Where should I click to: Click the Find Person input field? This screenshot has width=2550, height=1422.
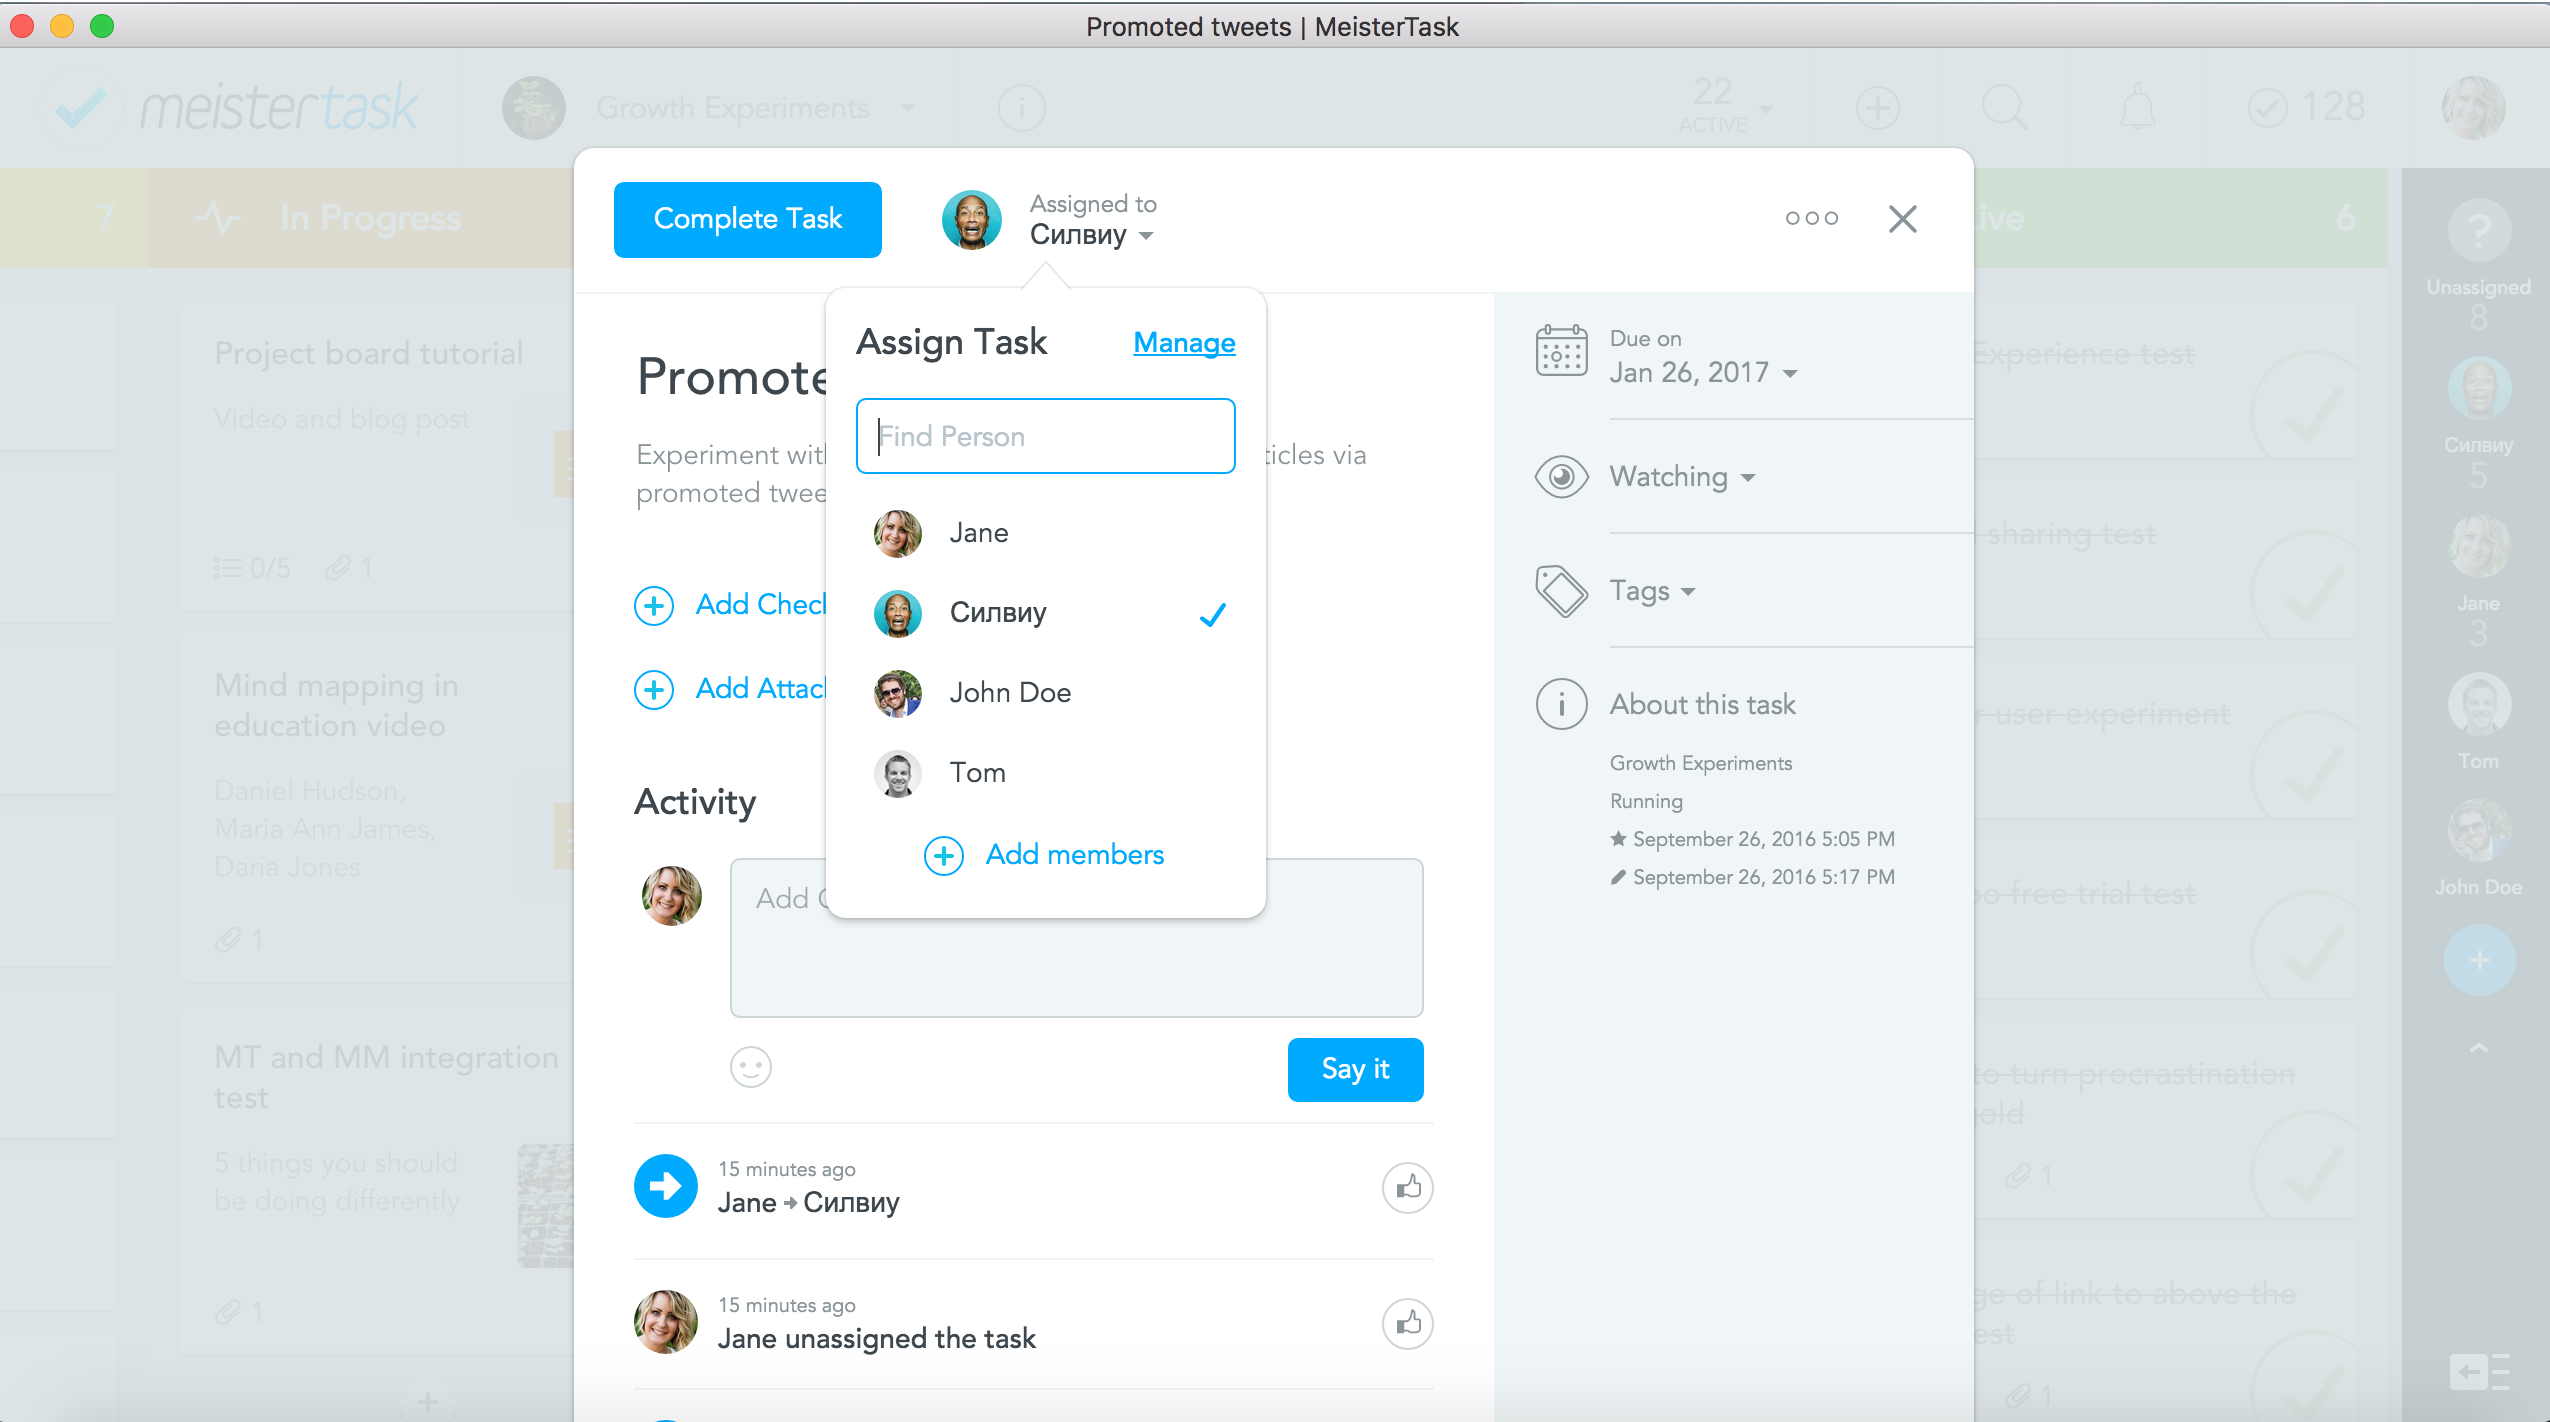1045,436
